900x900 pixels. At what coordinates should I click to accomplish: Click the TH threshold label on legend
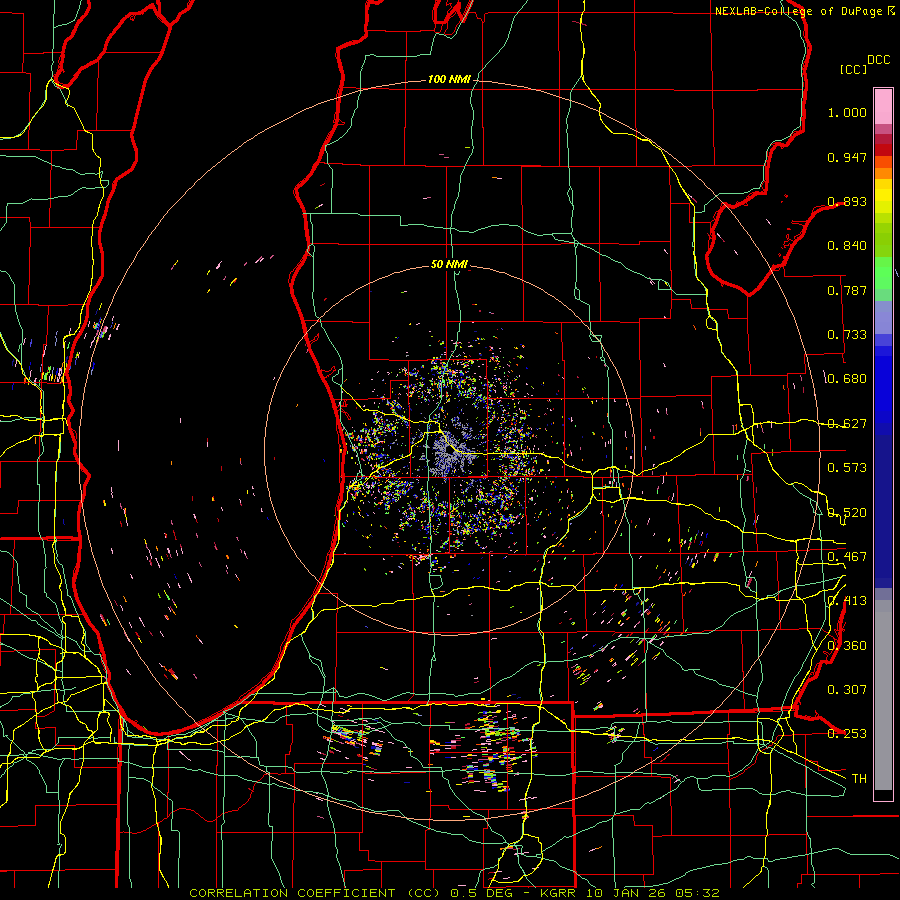tap(859, 779)
